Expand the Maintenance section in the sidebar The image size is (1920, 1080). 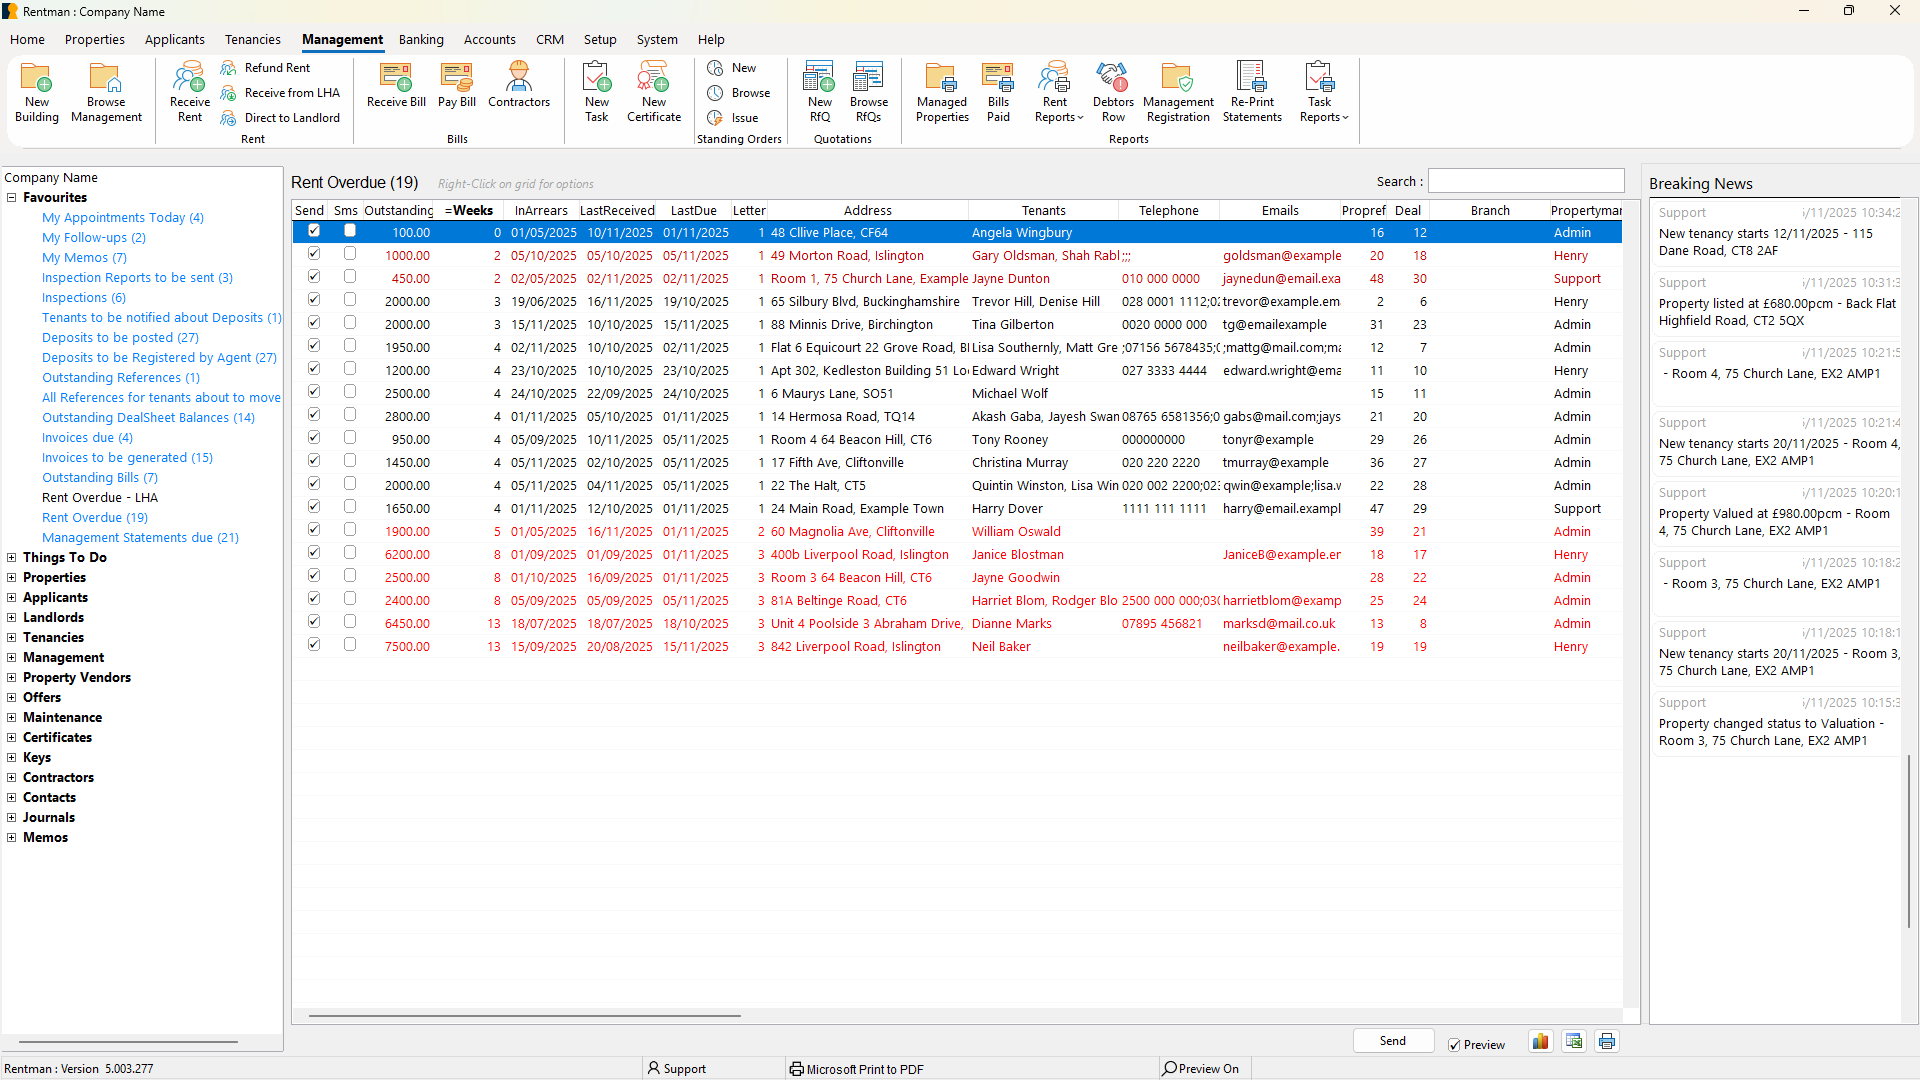(x=11, y=717)
